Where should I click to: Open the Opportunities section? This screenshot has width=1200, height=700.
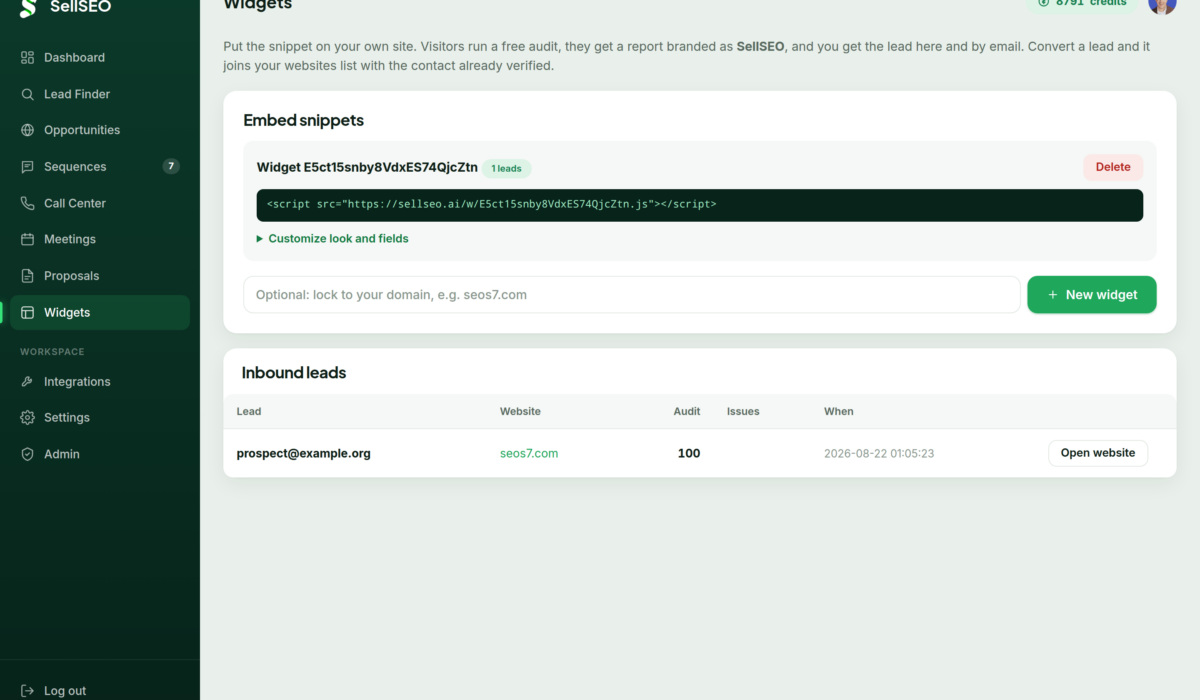(x=100, y=130)
